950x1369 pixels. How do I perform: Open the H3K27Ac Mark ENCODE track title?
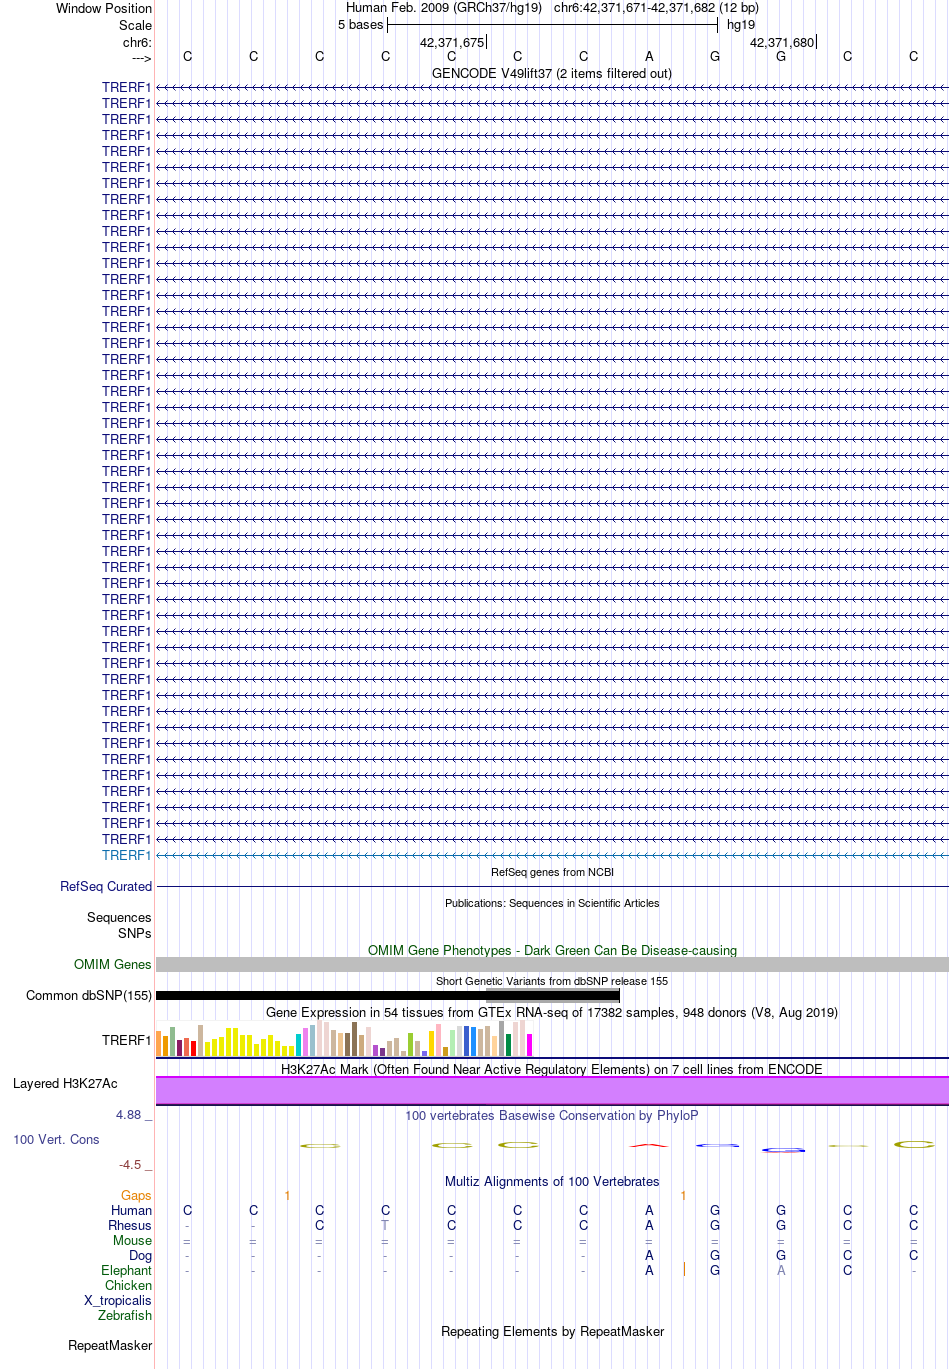(x=552, y=1069)
